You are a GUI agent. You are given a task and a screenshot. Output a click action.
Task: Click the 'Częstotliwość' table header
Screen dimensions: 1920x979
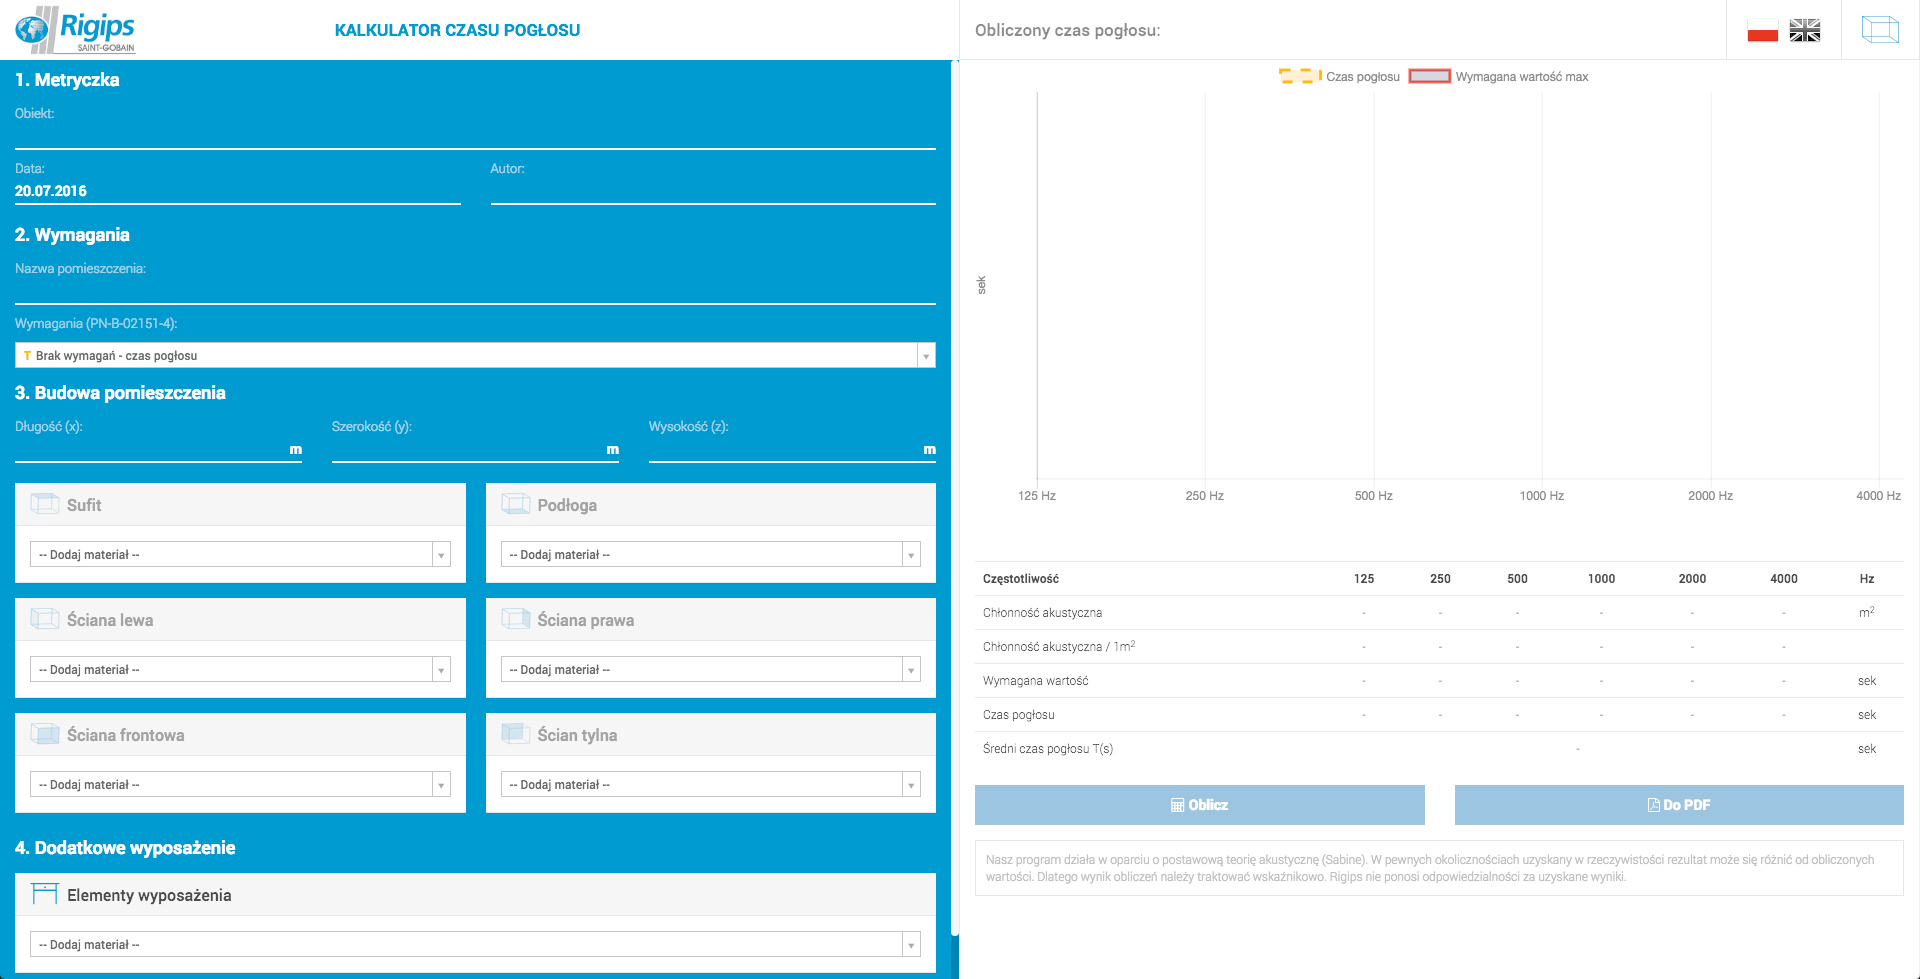(1020, 579)
